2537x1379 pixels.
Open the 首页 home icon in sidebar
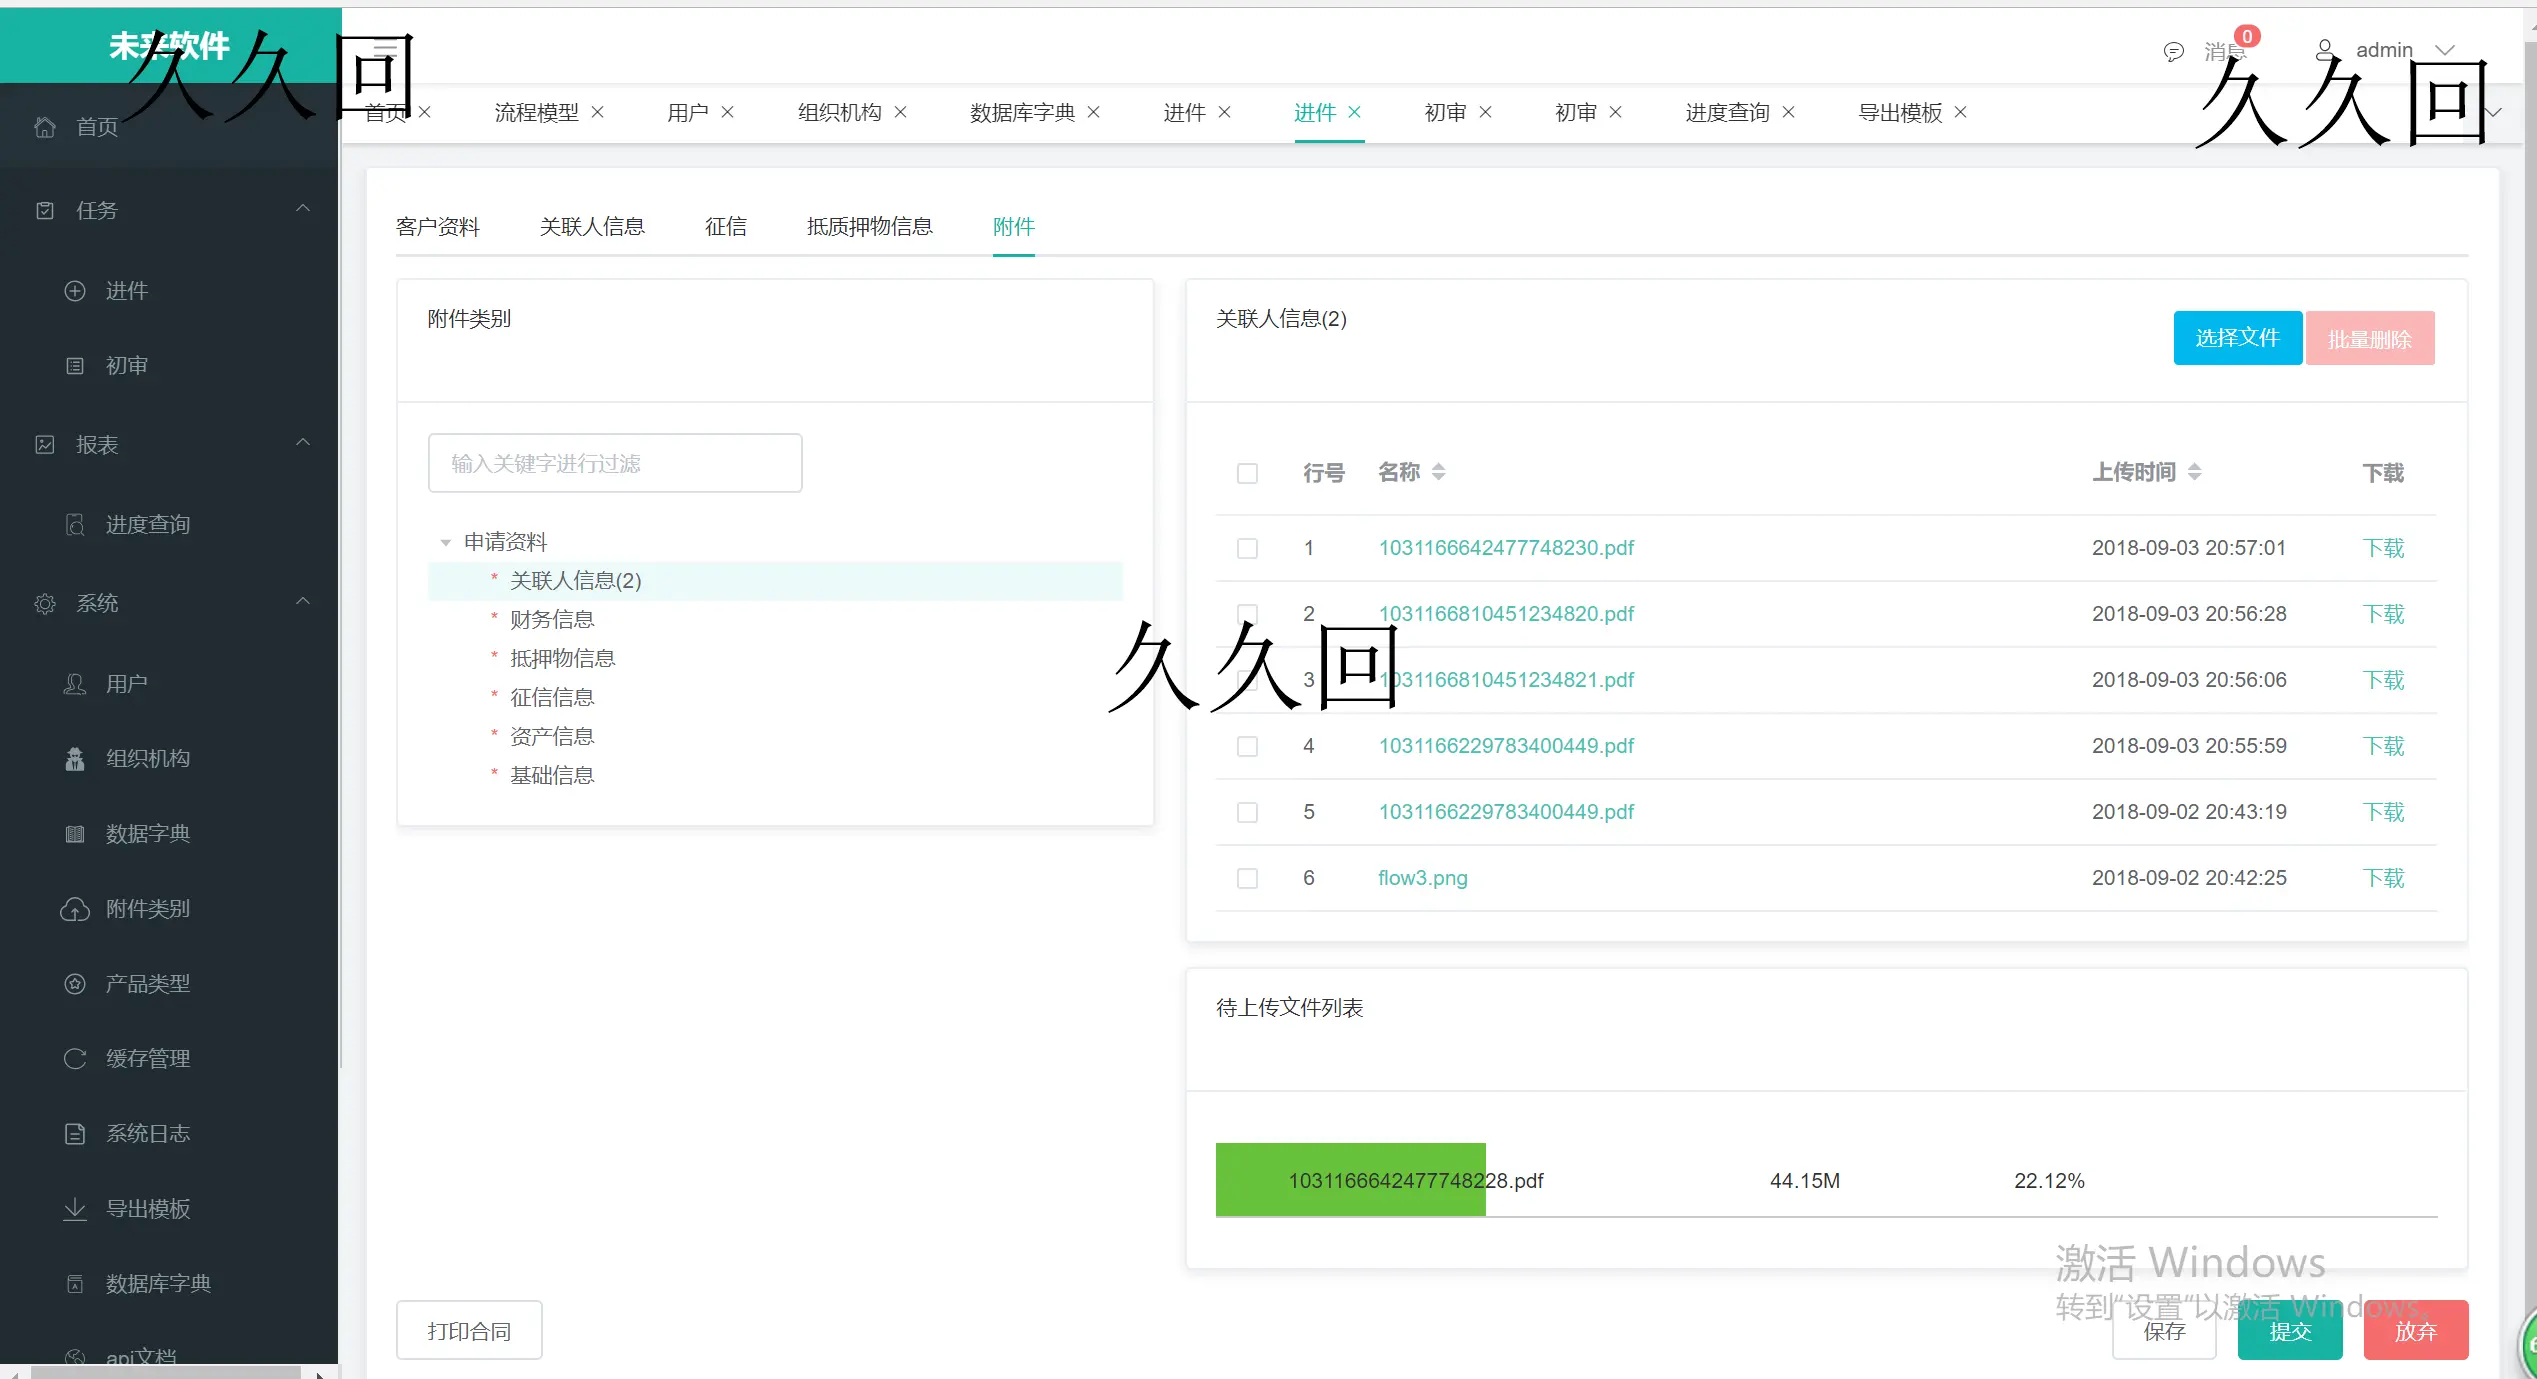pos(45,126)
